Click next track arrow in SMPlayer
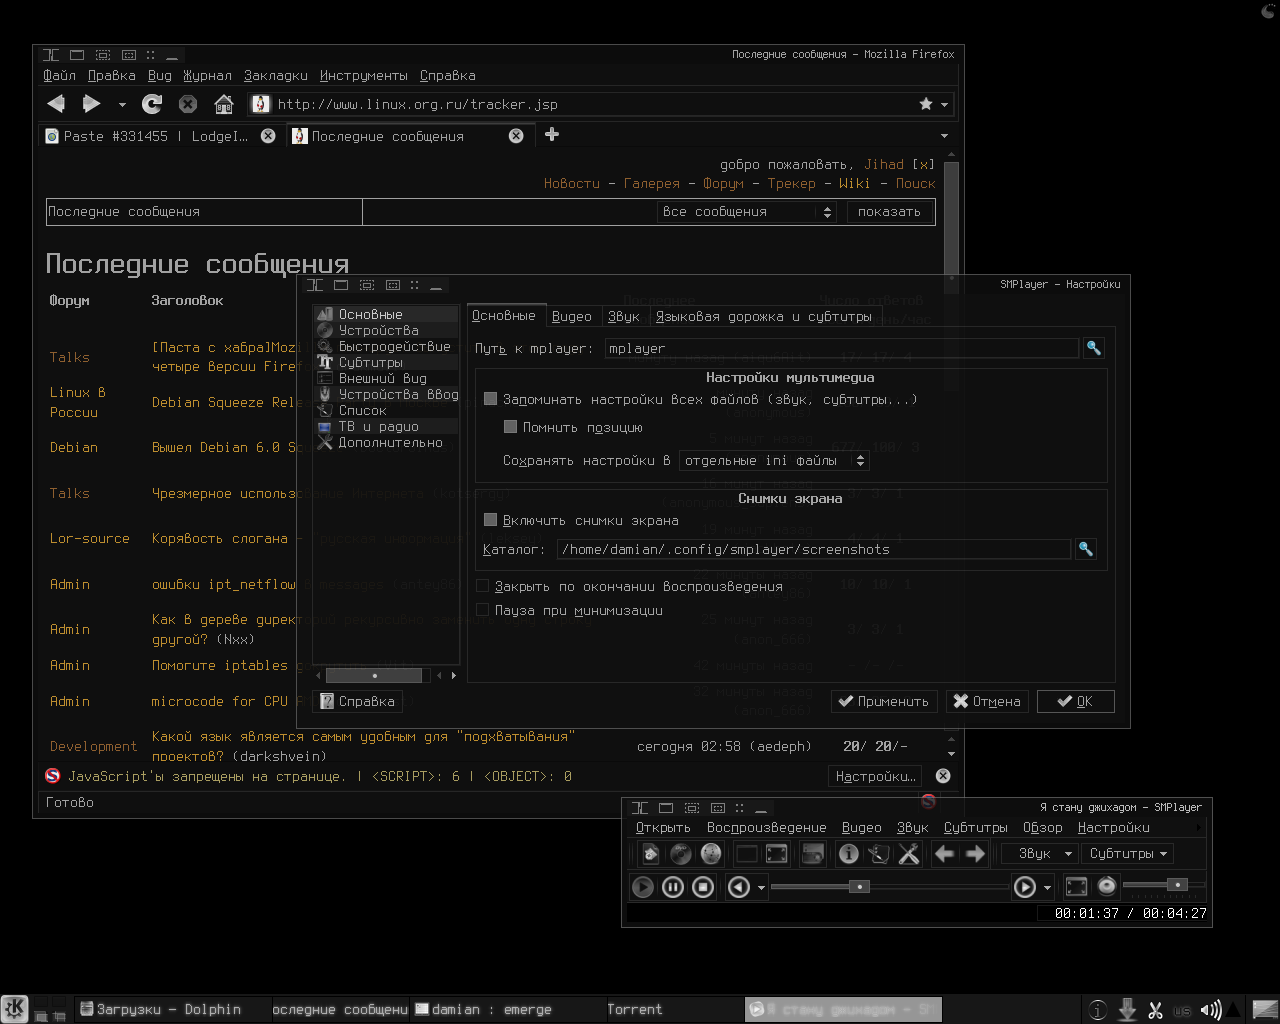1280x1024 pixels. [975, 853]
